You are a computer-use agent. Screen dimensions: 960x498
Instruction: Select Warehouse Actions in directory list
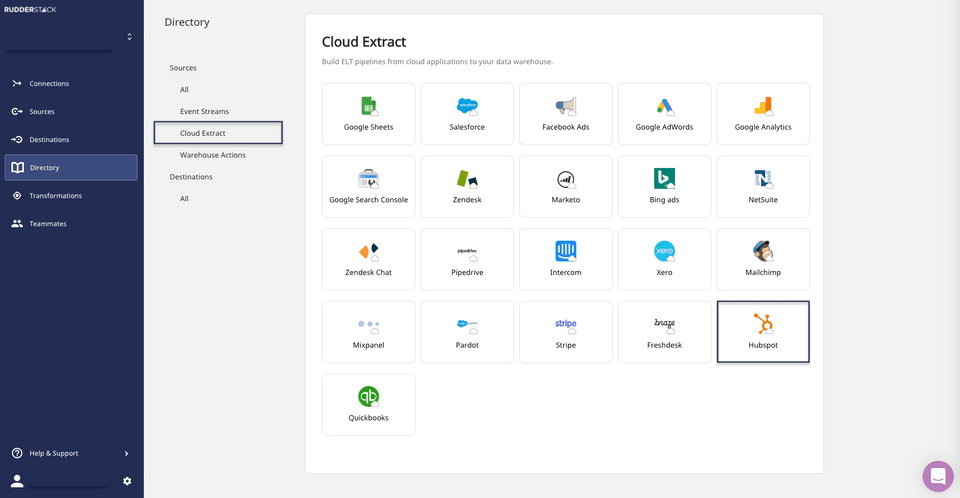tap(212, 155)
